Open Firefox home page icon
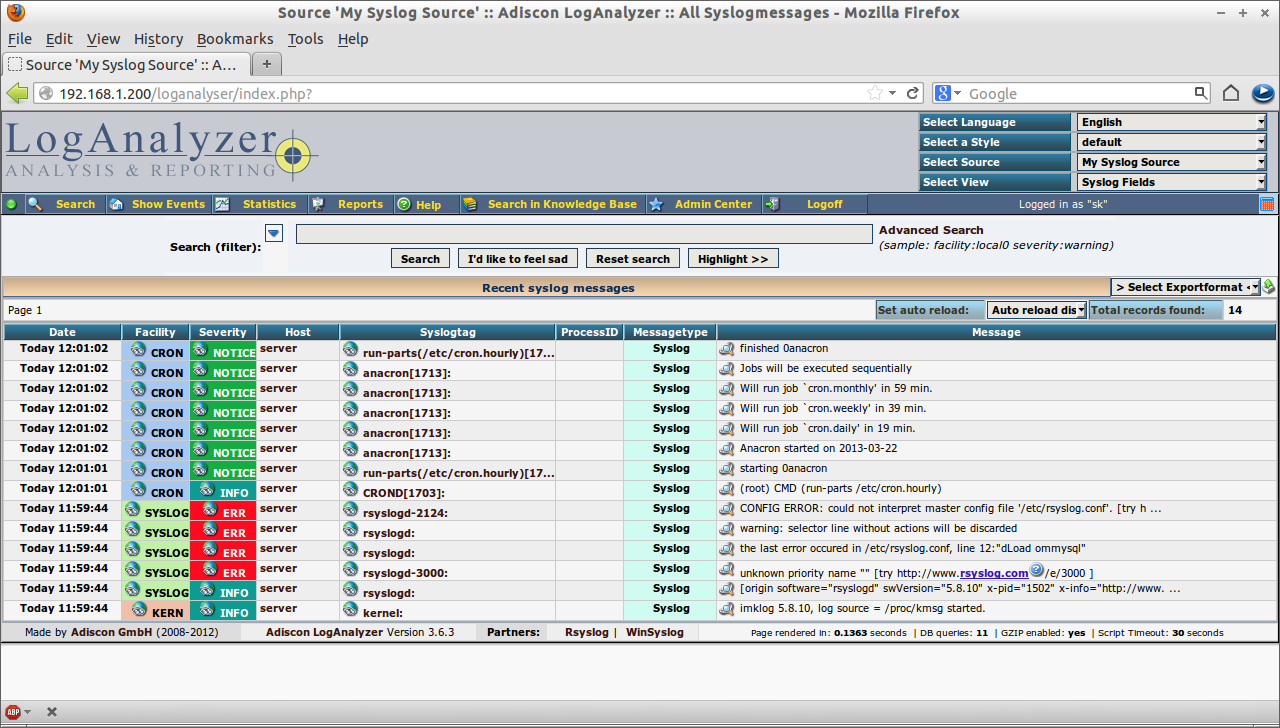Image resolution: width=1280 pixels, height=728 pixels. 1231,93
